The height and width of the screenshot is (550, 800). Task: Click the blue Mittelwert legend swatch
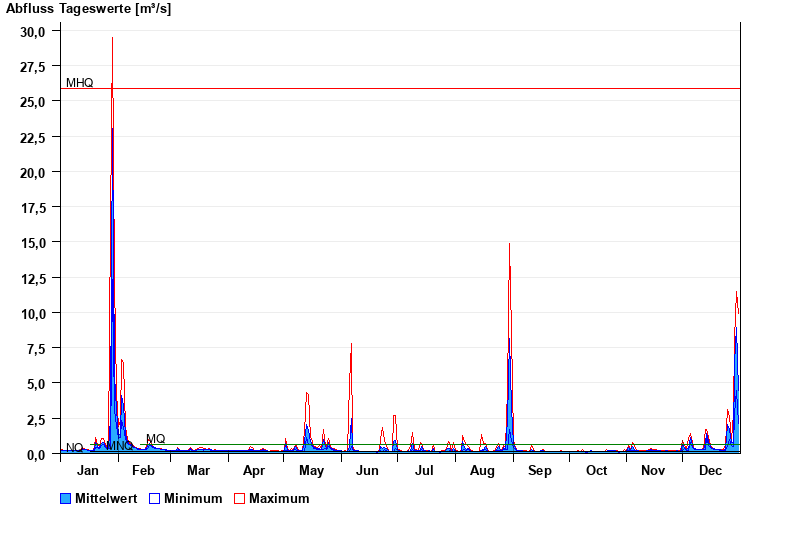coord(65,498)
